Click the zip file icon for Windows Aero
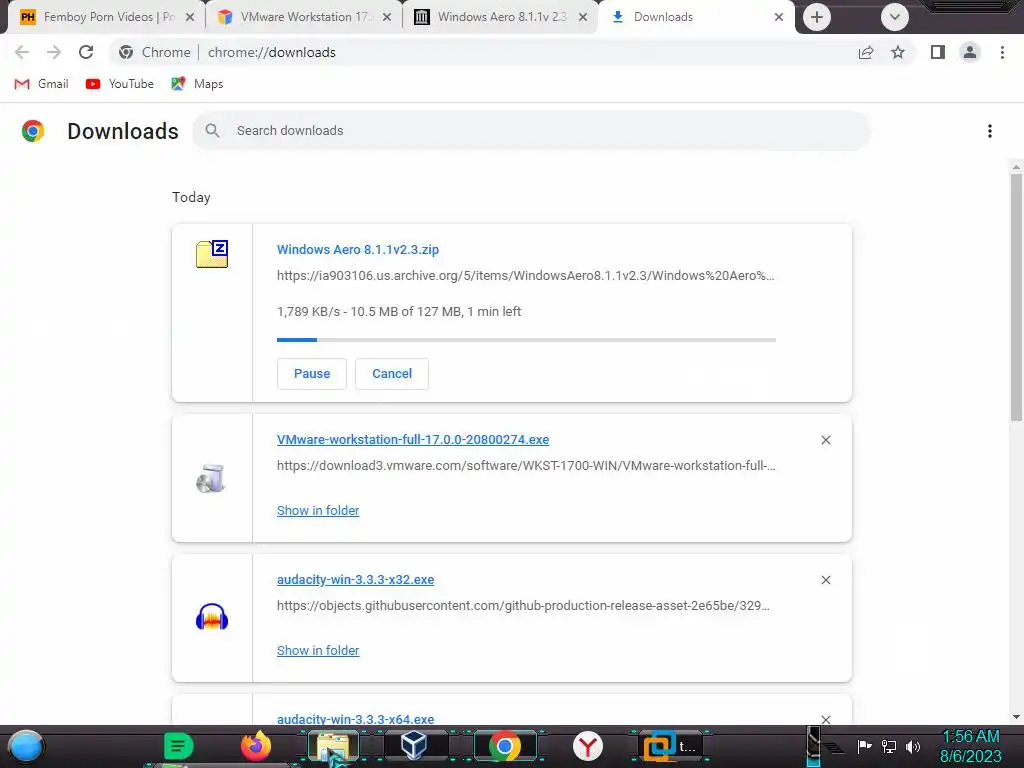The width and height of the screenshot is (1024, 768). (x=212, y=253)
